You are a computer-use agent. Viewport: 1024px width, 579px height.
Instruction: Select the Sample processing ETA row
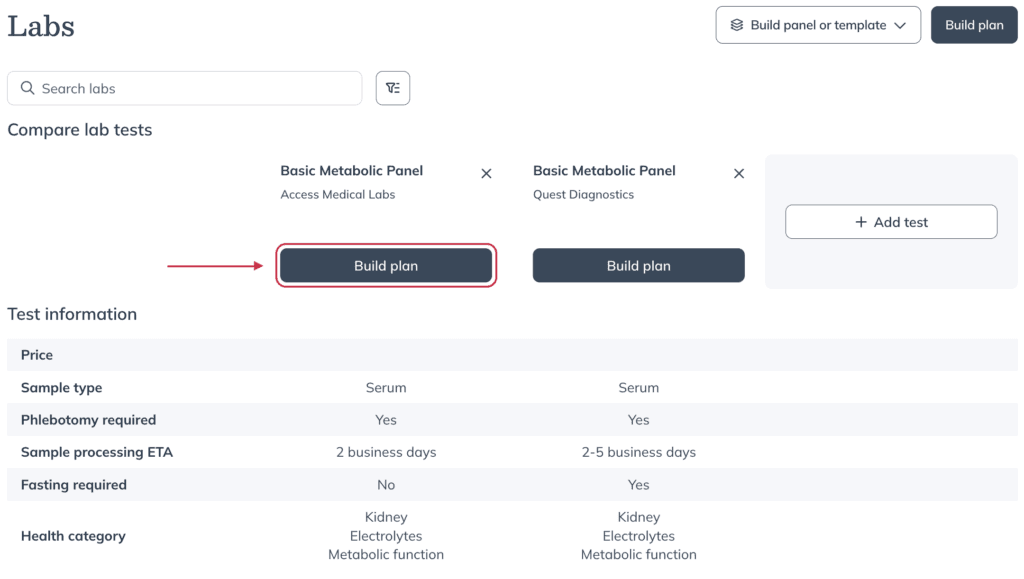tap(512, 452)
